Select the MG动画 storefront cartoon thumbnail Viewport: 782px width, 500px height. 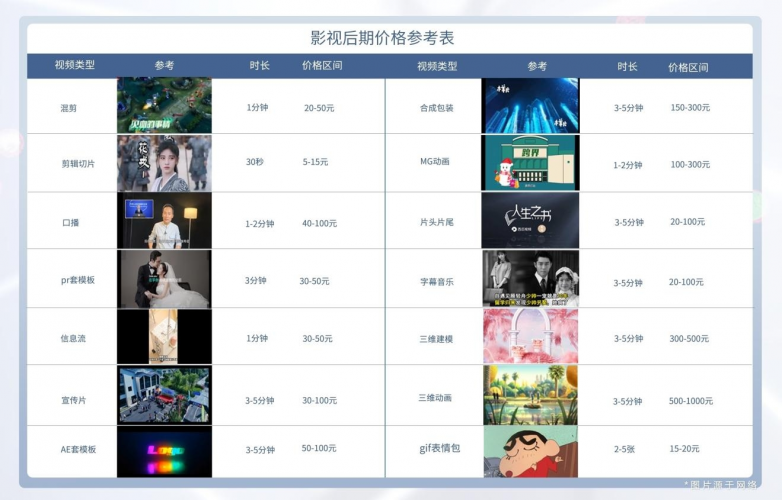coord(531,163)
